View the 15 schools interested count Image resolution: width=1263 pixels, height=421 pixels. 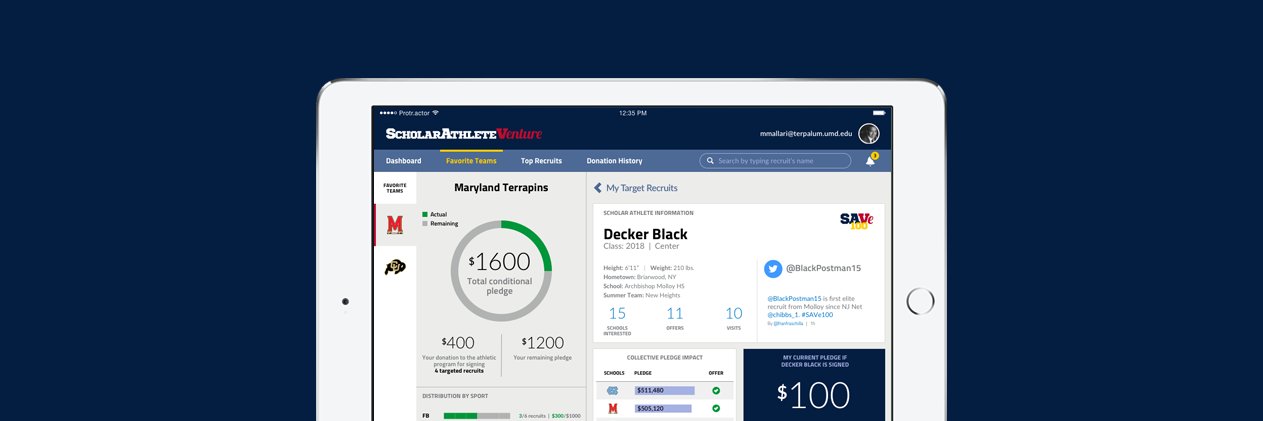point(617,314)
